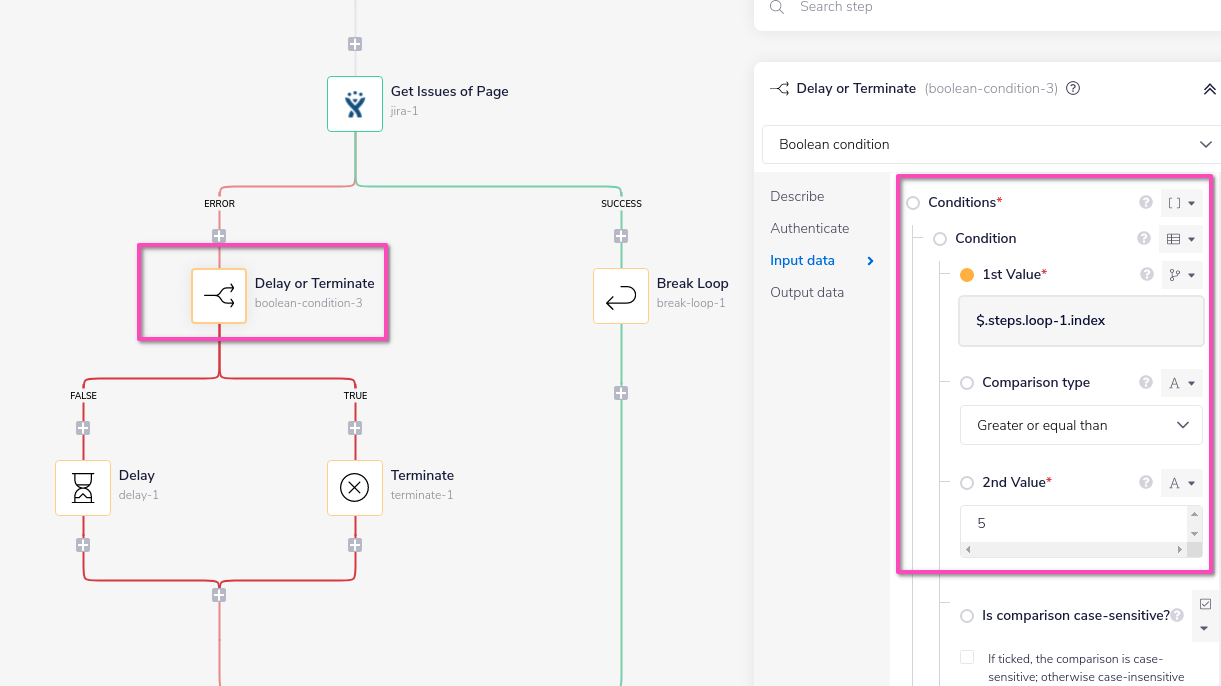
Task: Switch to the Describe tab
Action: [797, 196]
